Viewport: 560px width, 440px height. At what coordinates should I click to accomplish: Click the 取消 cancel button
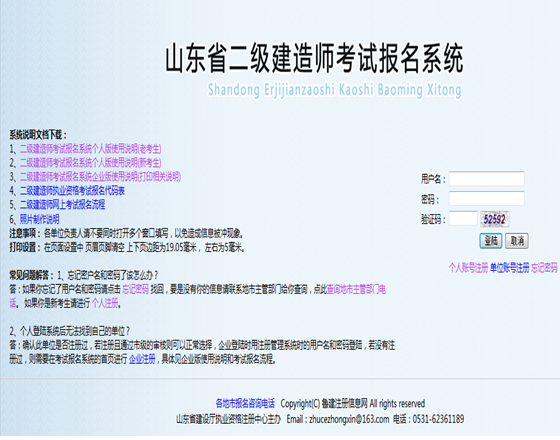(x=517, y=241)
